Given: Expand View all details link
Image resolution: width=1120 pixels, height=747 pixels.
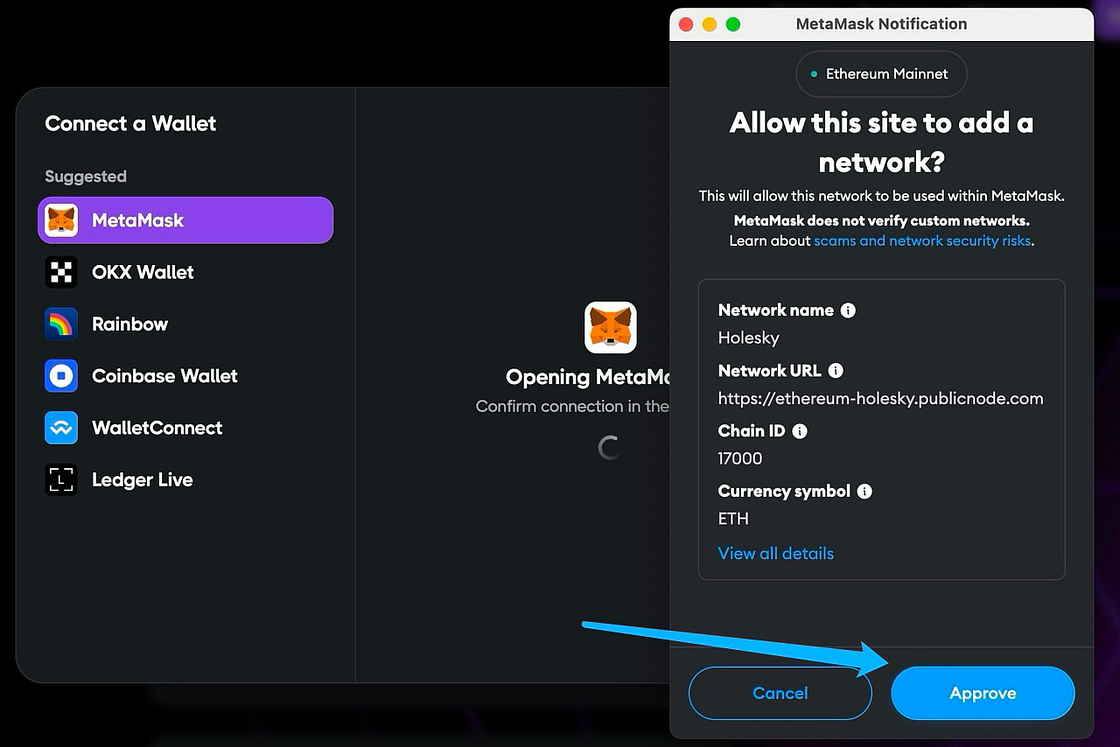Looking at the screenshot, I should 775,553.
